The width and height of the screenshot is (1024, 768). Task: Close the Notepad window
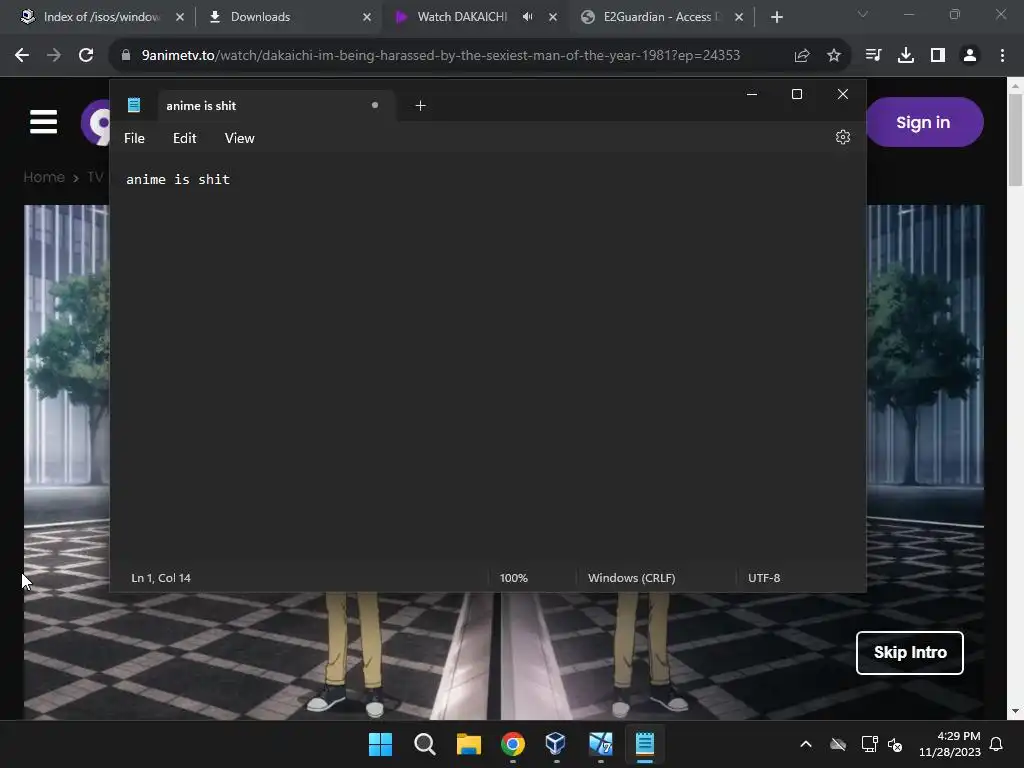[842, 94]
